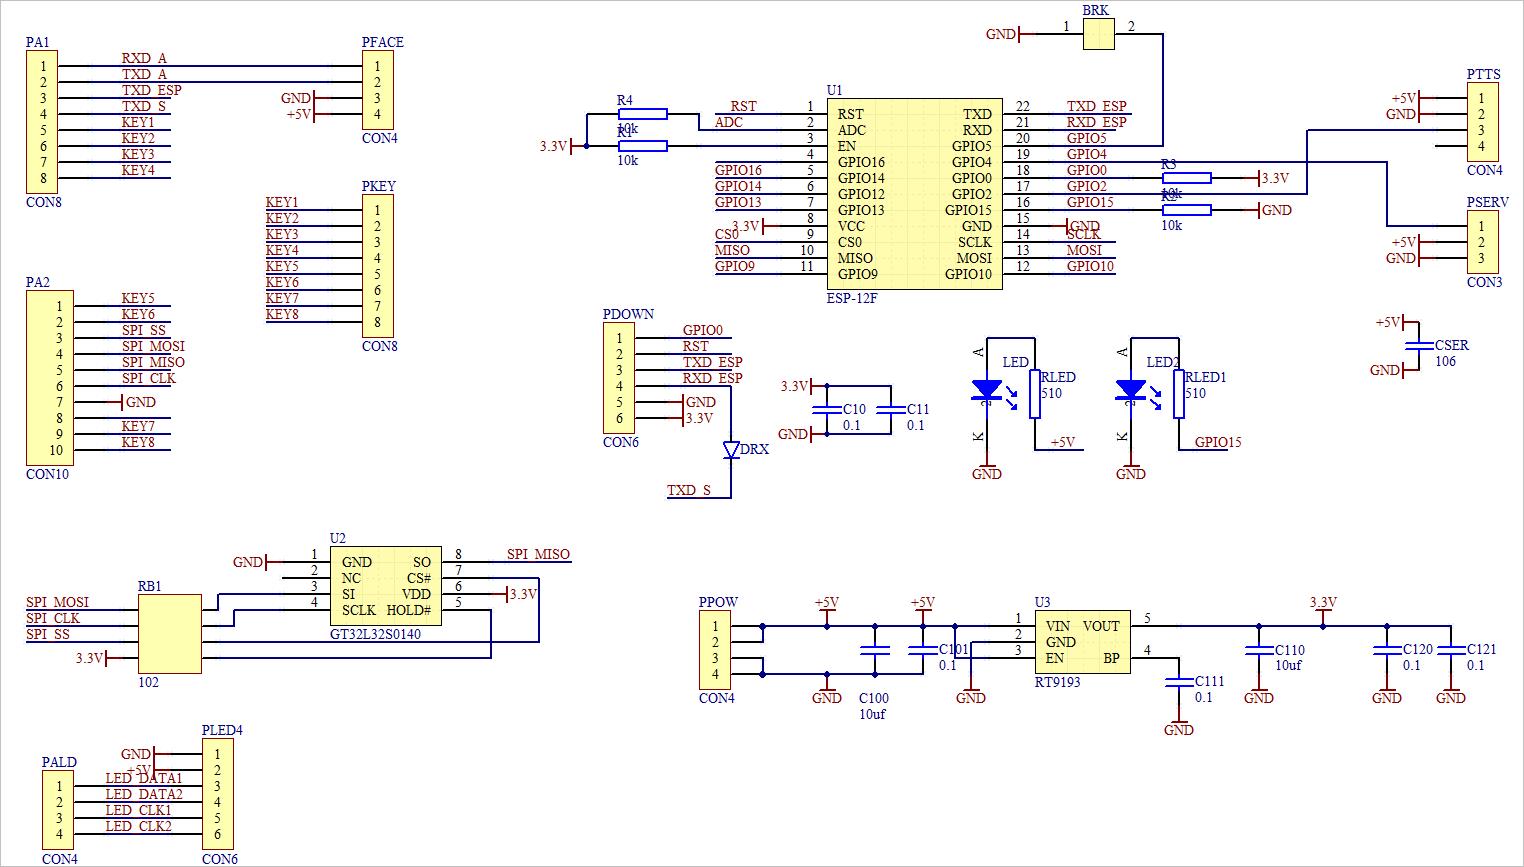Click the TXD_S net label below DRX

tap(689, 490)
